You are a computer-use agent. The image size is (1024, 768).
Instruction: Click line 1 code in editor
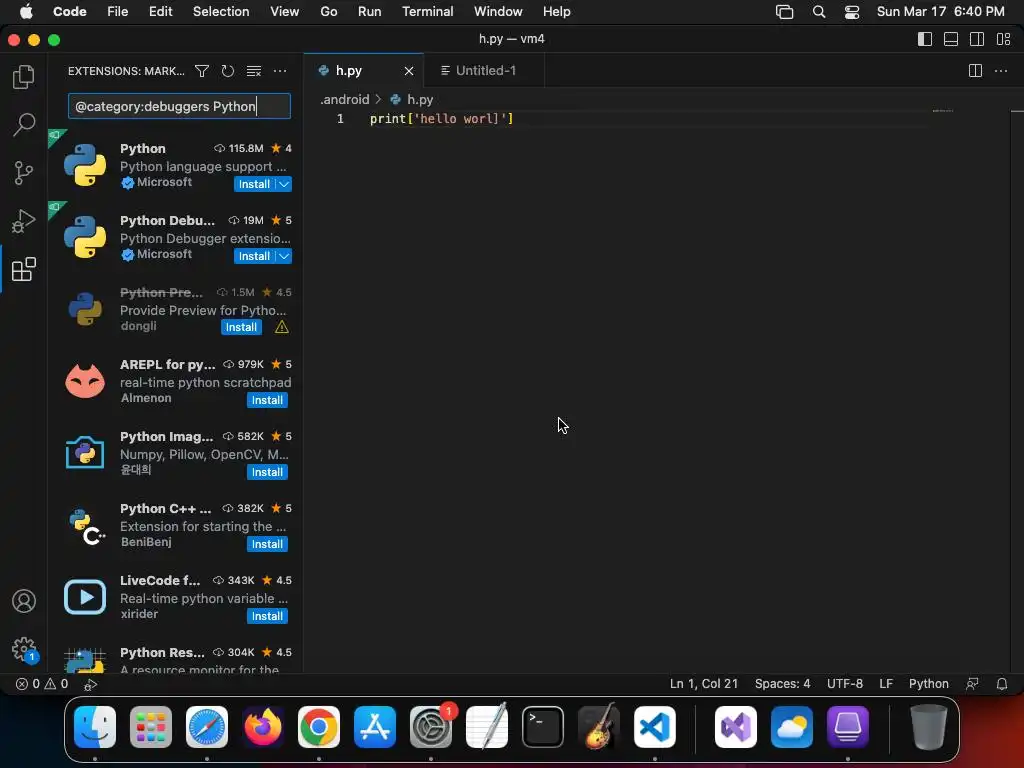[441, 119]
